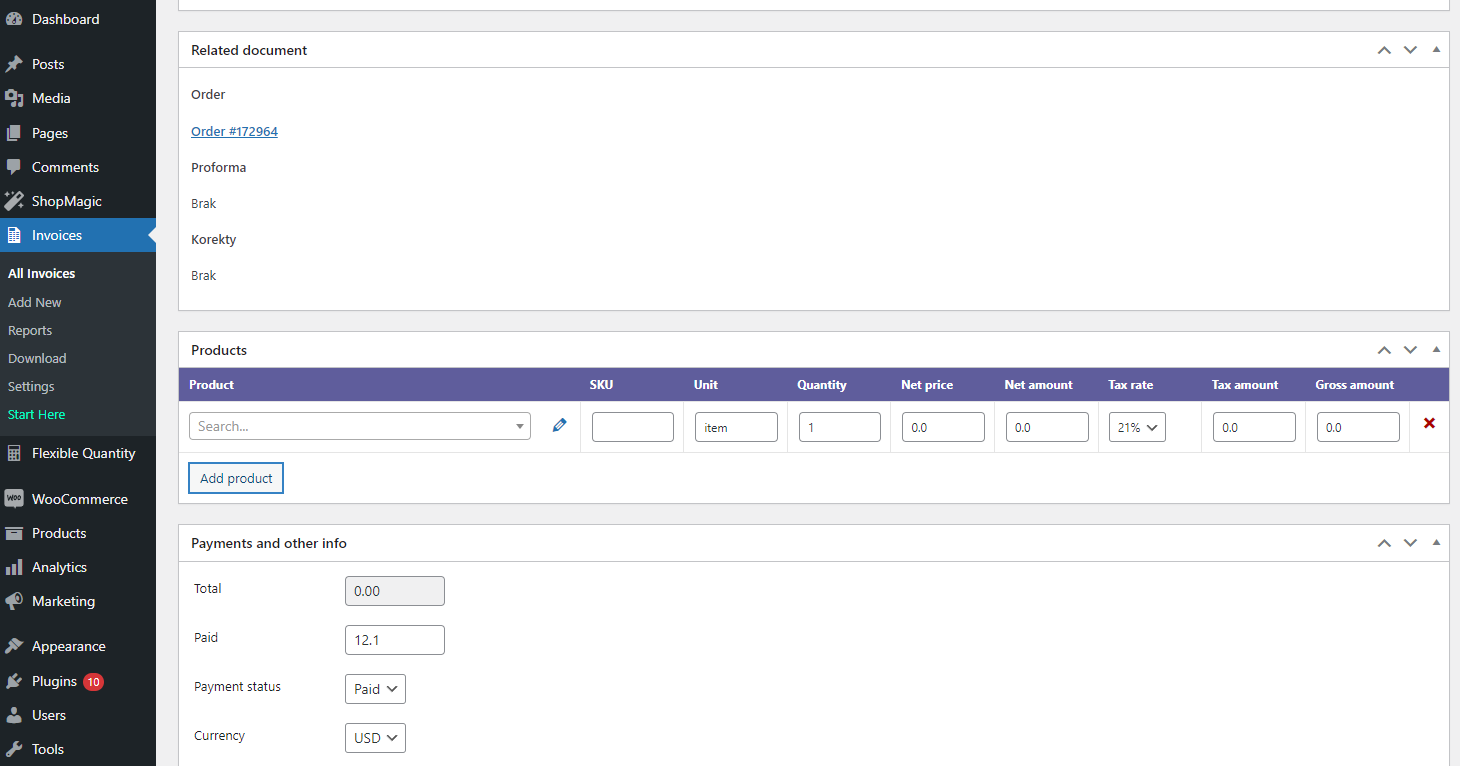The width and height of the screenshot is (1460, 766).
Task: Collapse the Related document panel toggle triangle
Action: pyautogui.click(x=1436, y=49)
